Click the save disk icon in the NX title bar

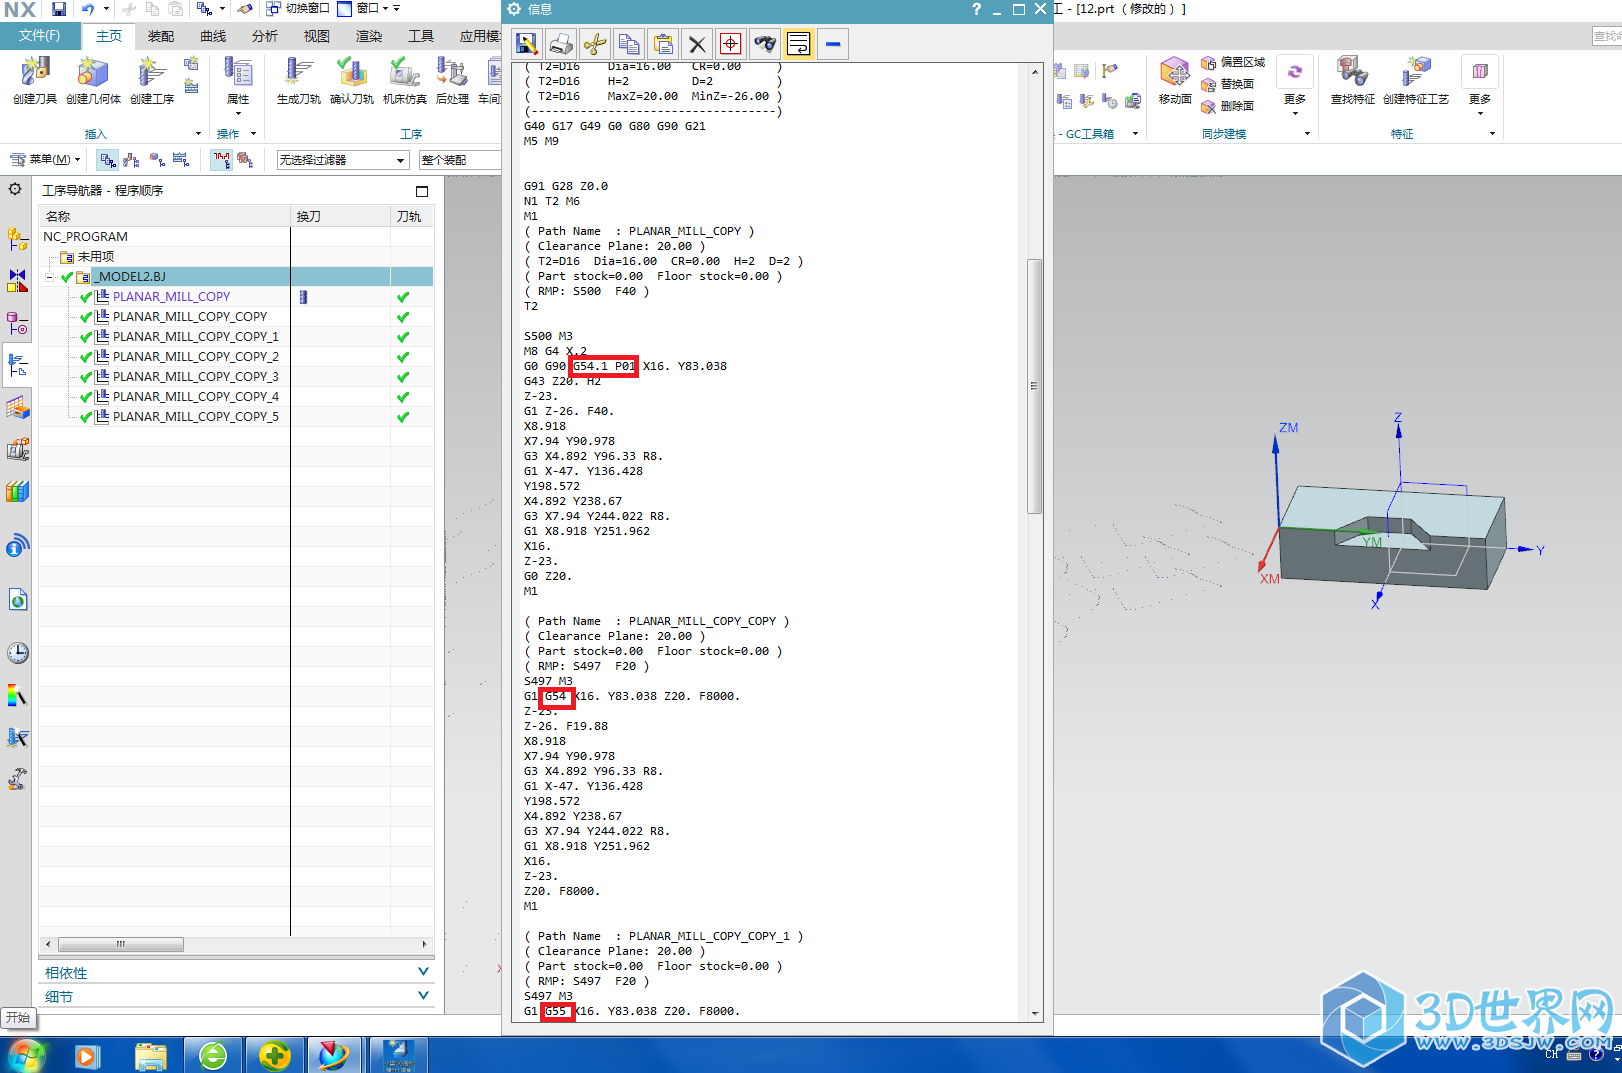pyautogui.click(x=59, y=9)
